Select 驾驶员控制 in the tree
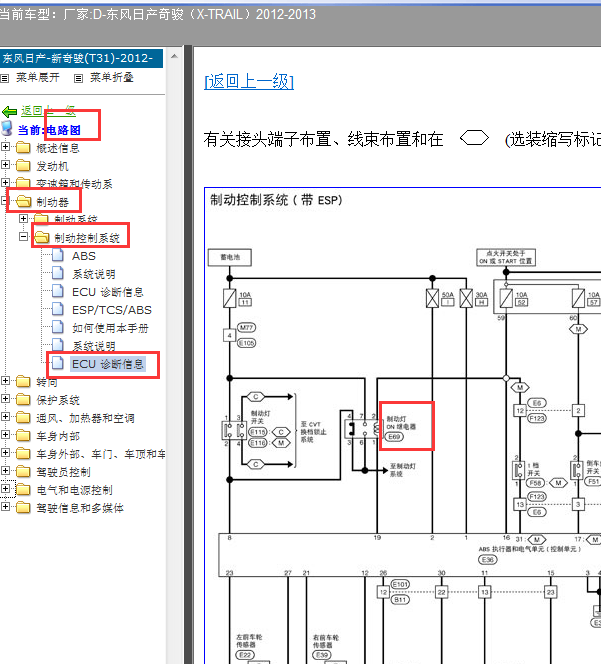The height and width of the screenshot is (664, 601). [x=63, y=472]
